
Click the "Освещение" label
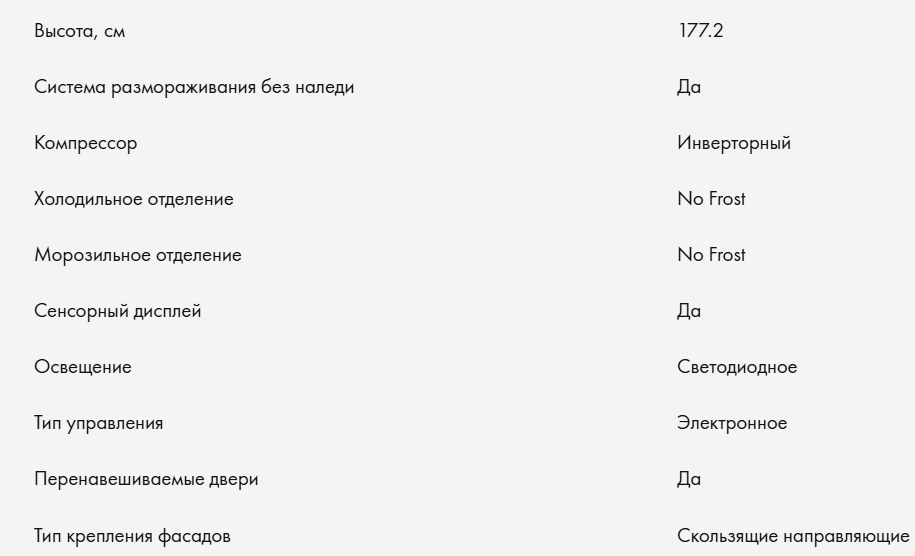point(83,367)
